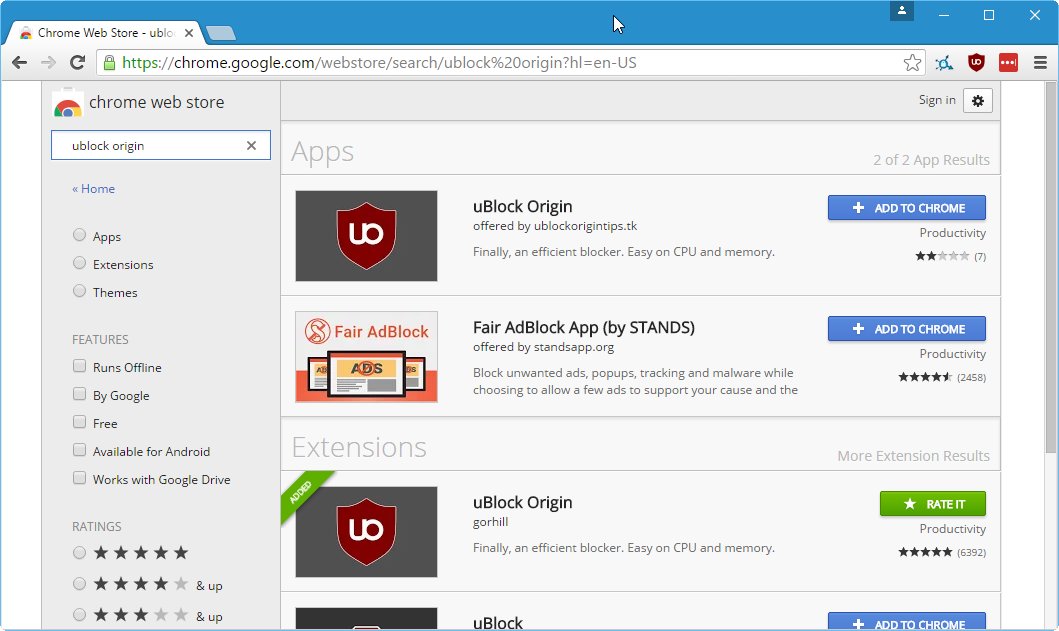This screenshot has height=631, width=1059.
Task: Open the Chrome hamburger menu
Action: [1040, 63]
